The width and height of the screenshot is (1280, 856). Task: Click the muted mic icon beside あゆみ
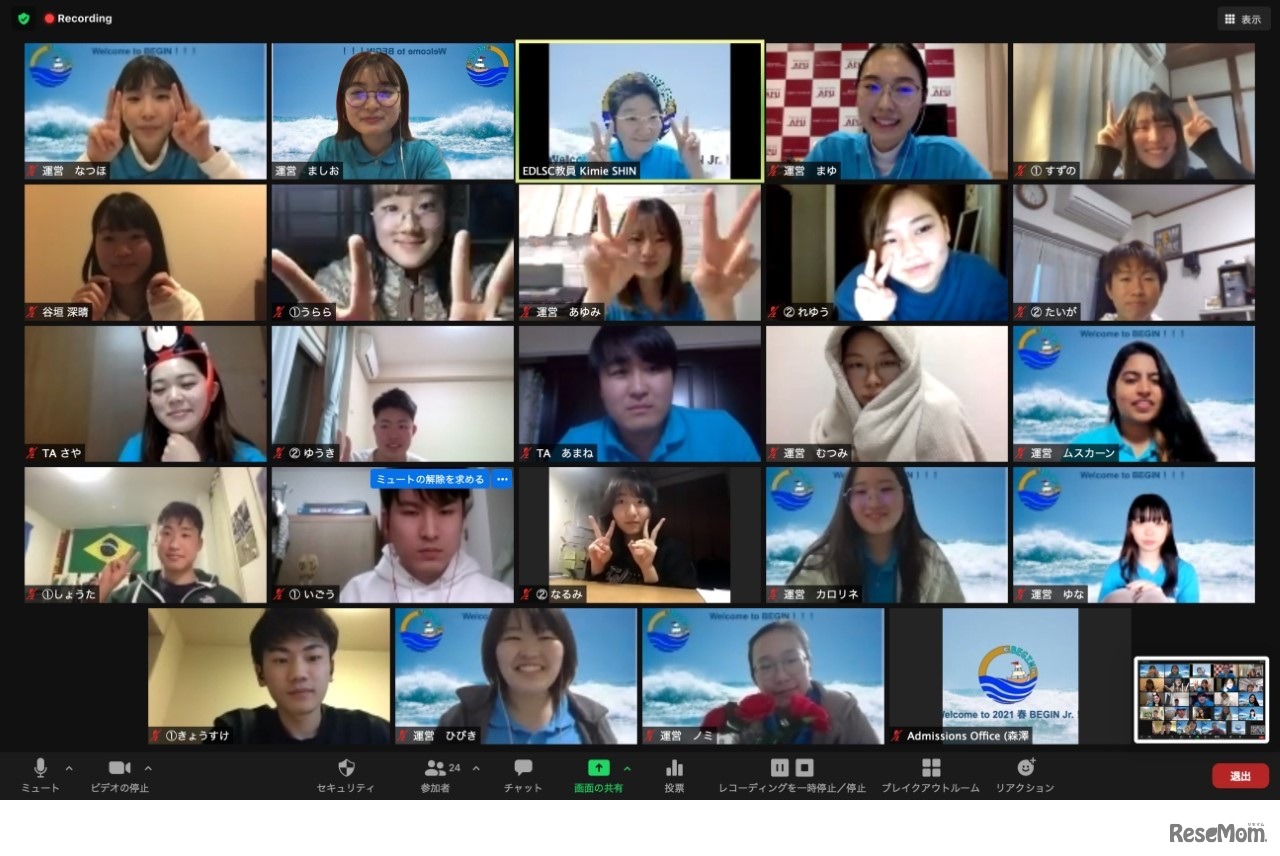(526, 312)
